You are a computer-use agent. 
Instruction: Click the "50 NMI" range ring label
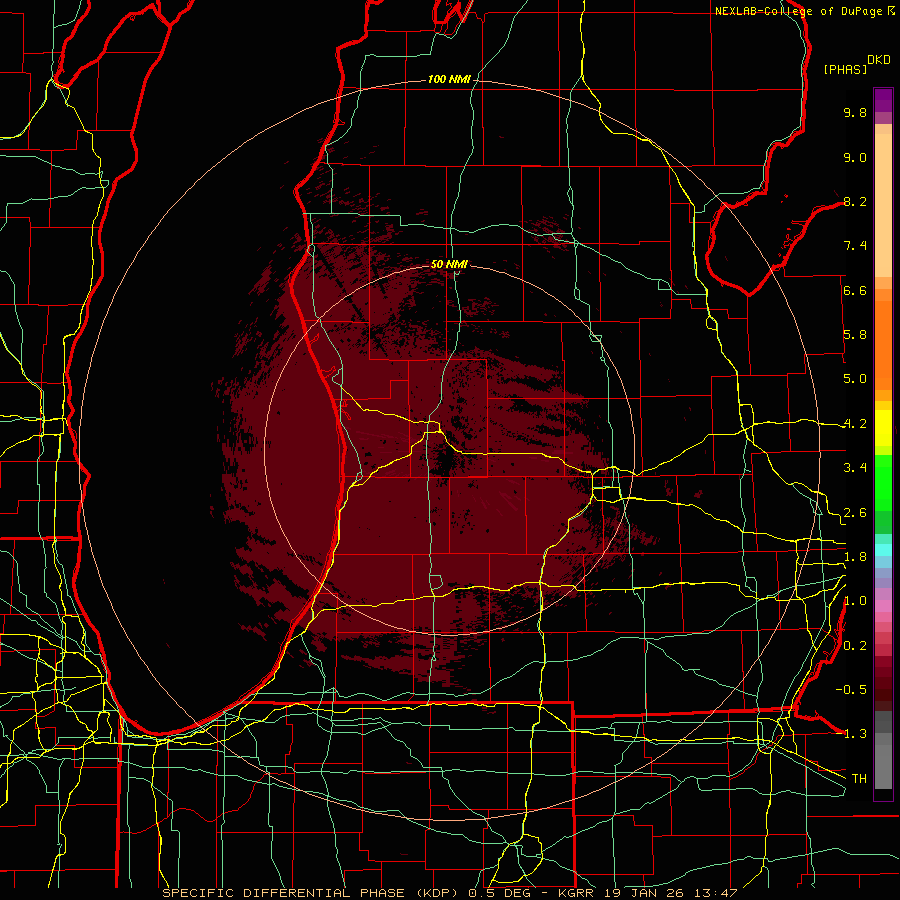coord(449,264)
